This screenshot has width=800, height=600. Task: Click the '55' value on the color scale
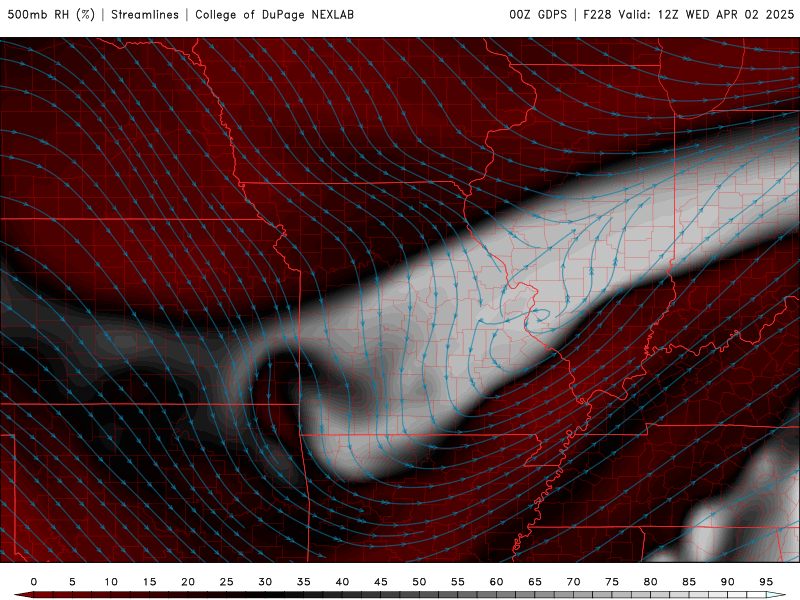click(458, 582)
